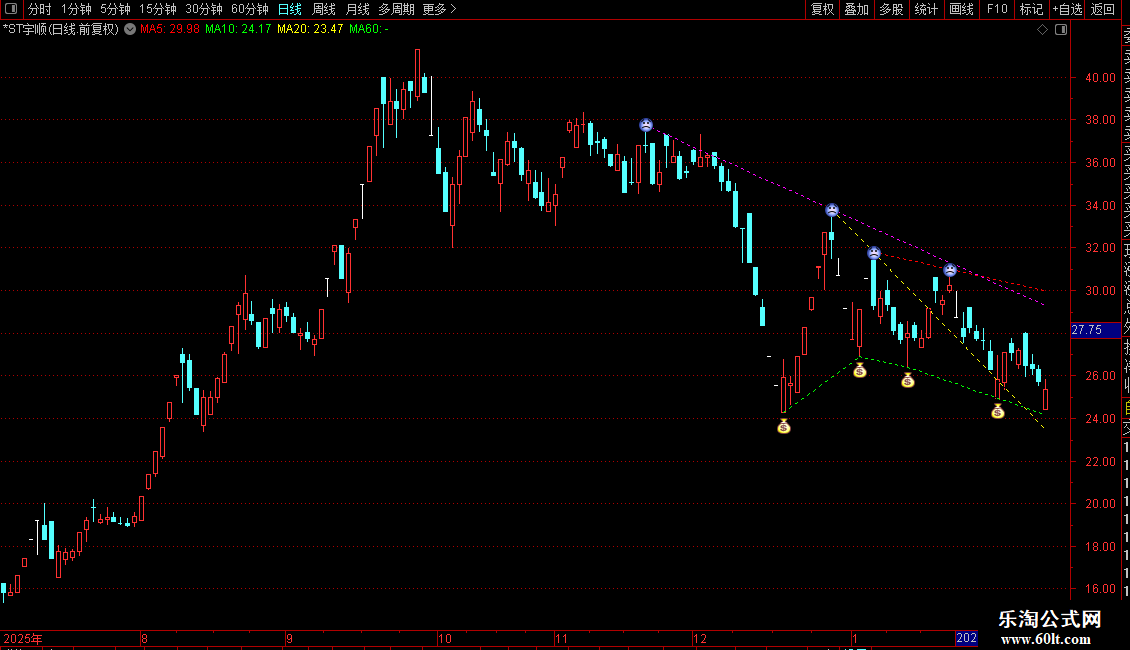Click the 22.00 price axis label

point(1100,462)
